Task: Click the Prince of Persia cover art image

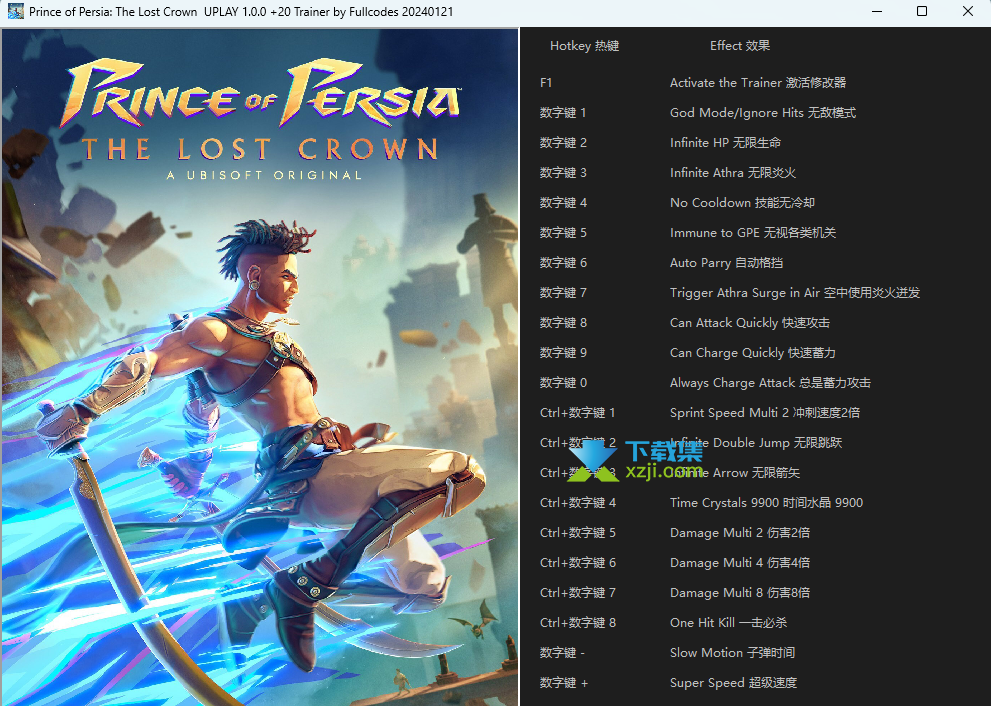Action: coord(260,367)
